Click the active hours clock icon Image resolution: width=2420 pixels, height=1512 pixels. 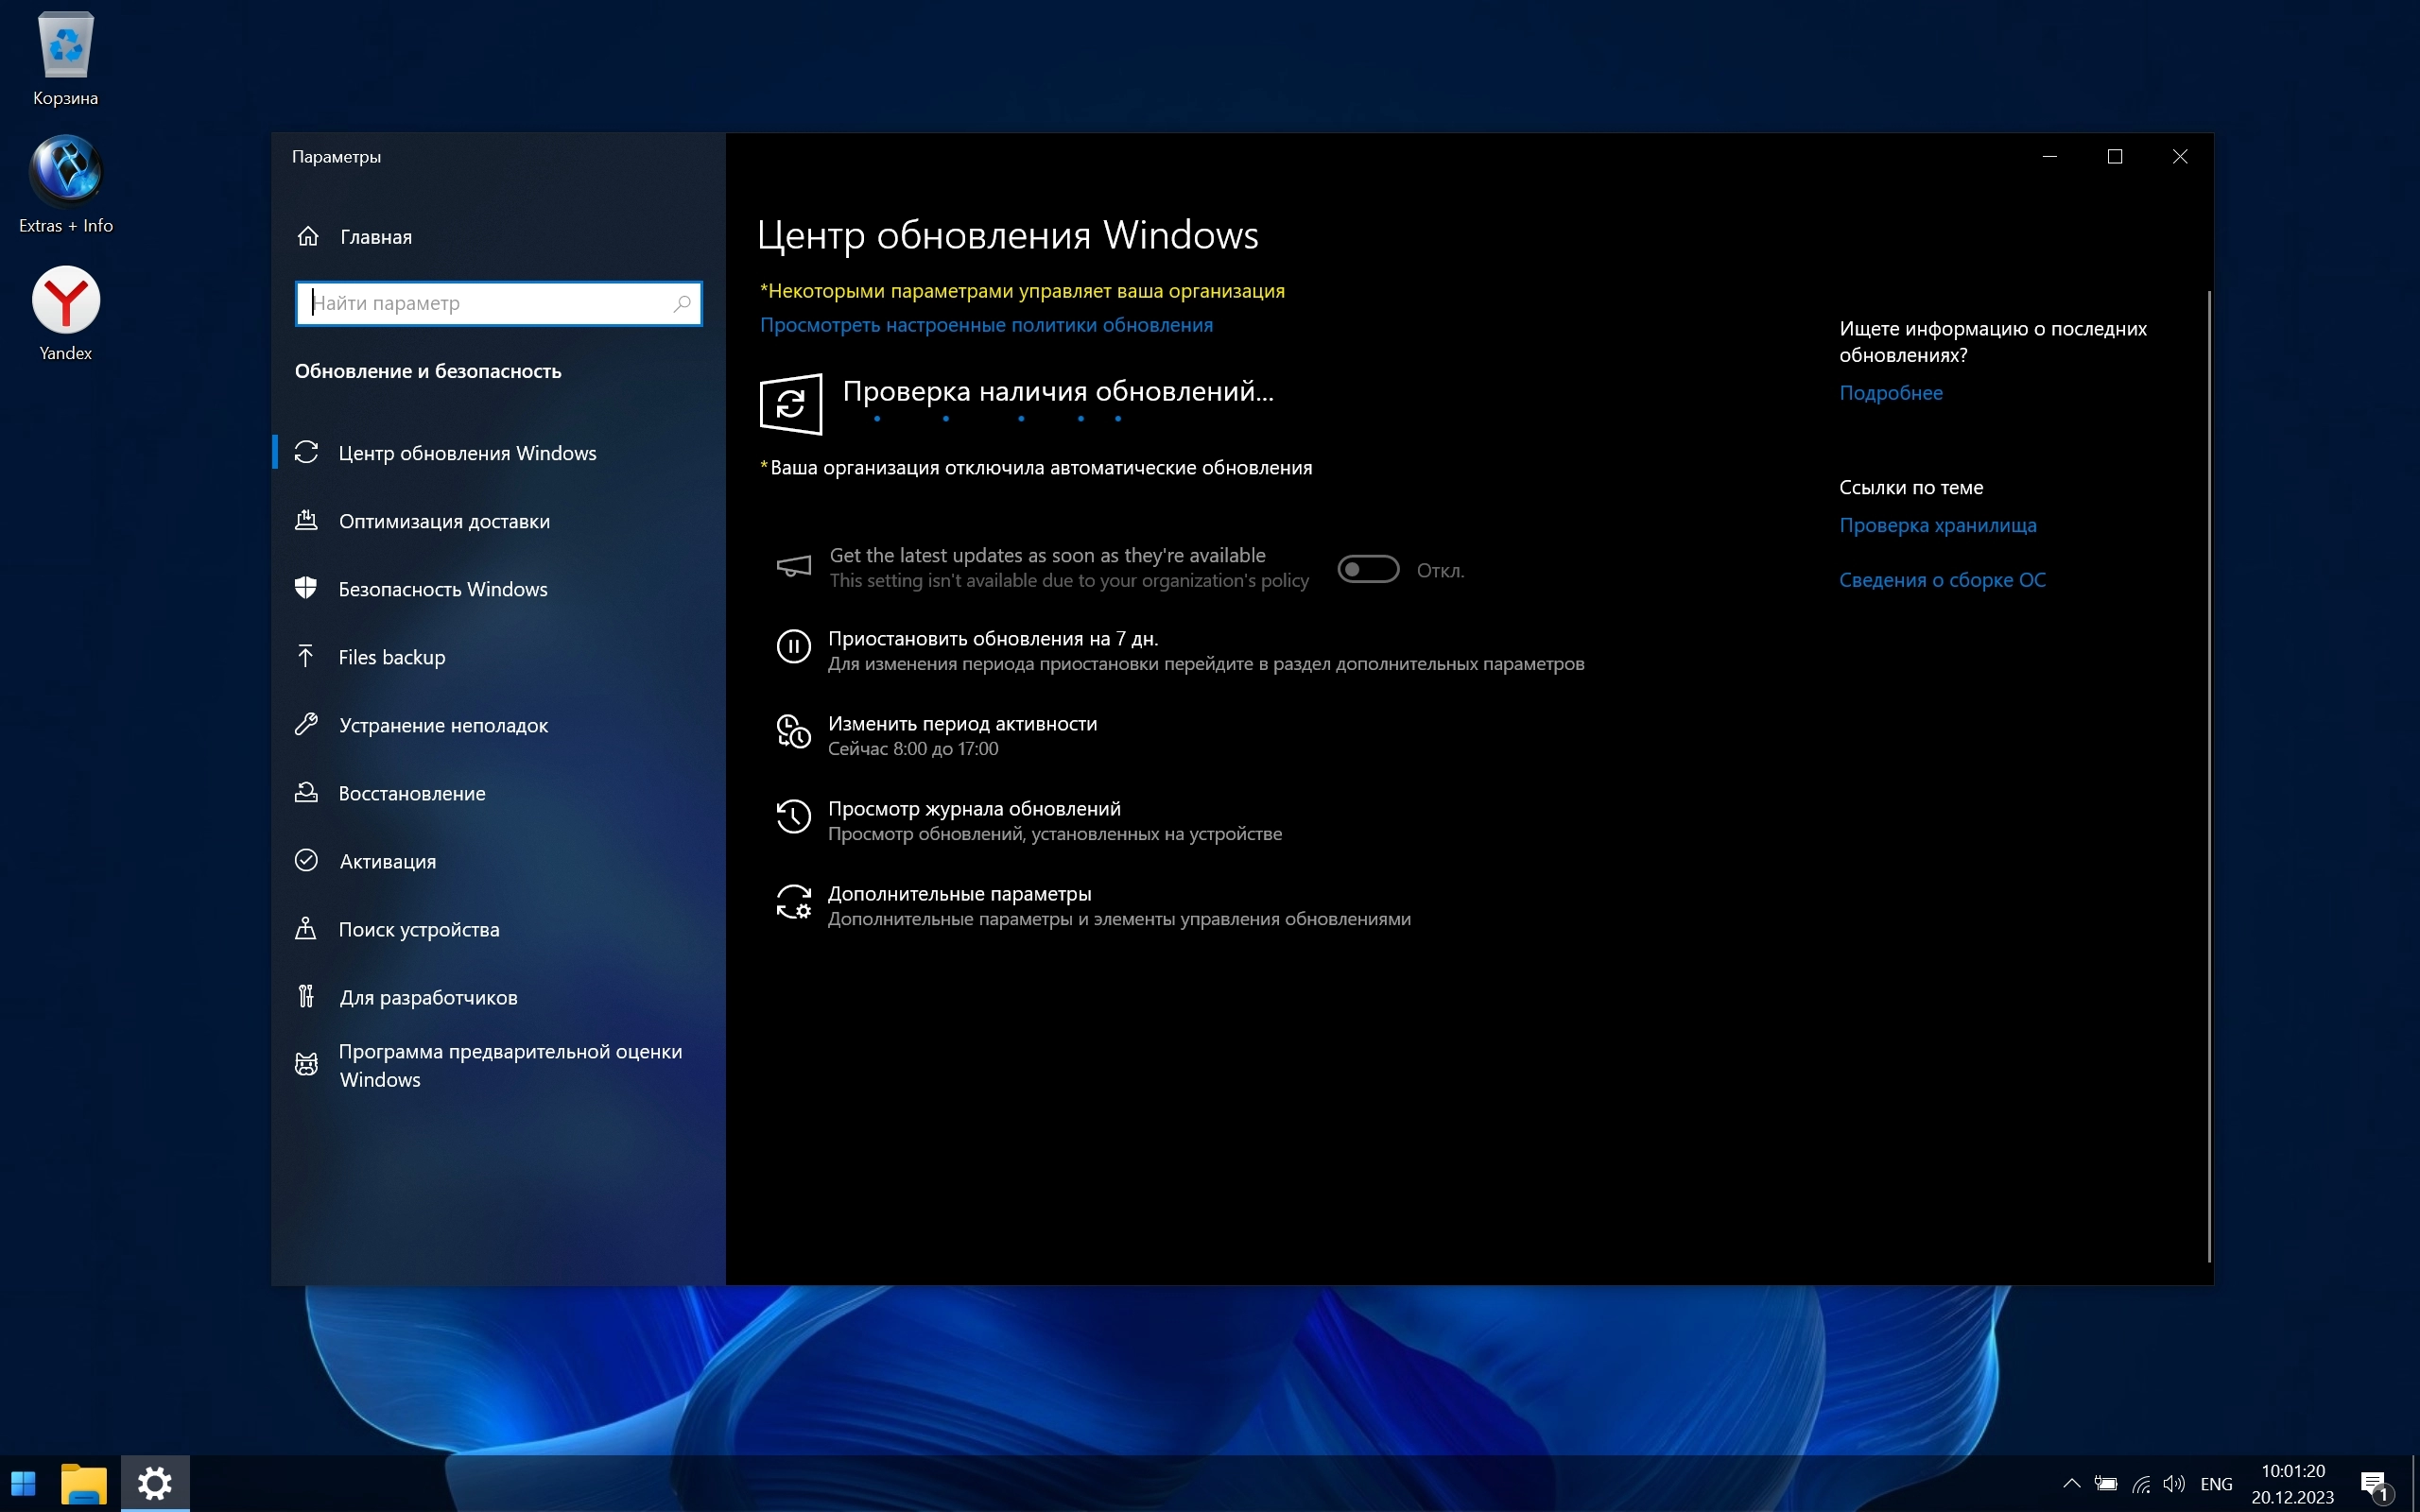(x=793, y=732)
